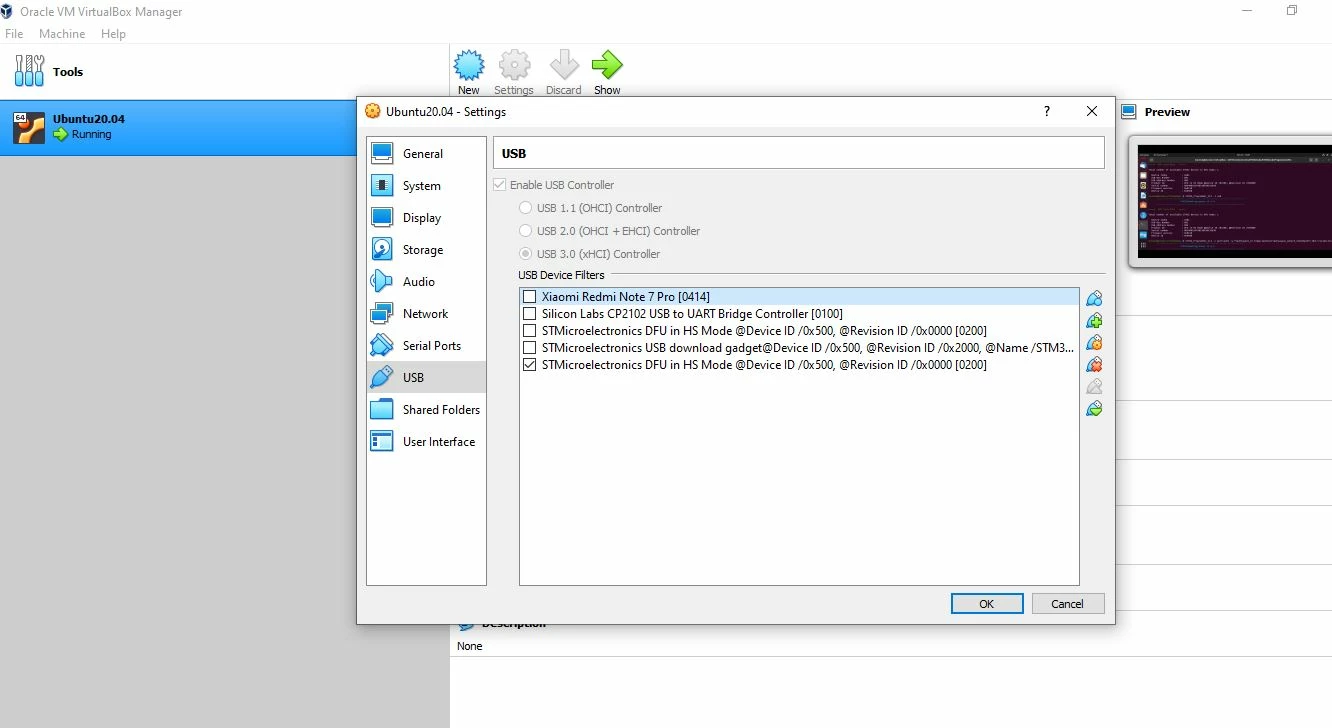Open the Shared Folders settings category

(426, 410)
